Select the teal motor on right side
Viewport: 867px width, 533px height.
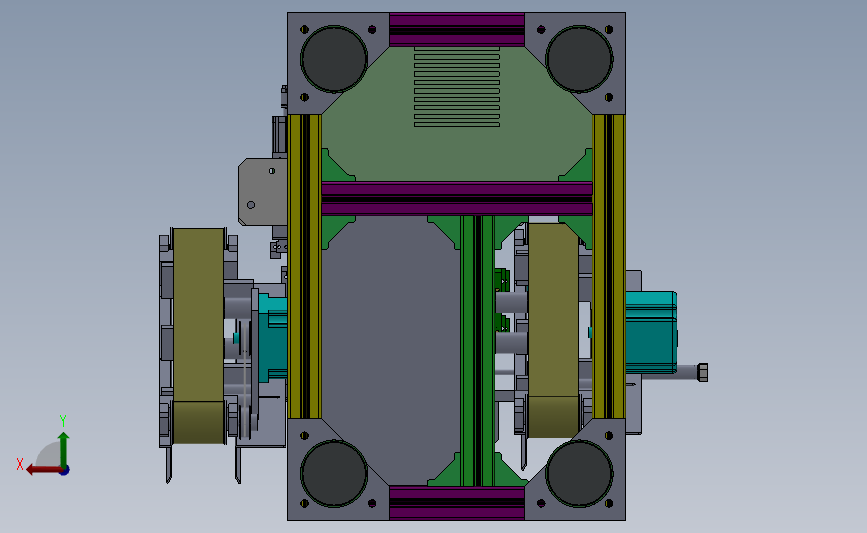651,332
